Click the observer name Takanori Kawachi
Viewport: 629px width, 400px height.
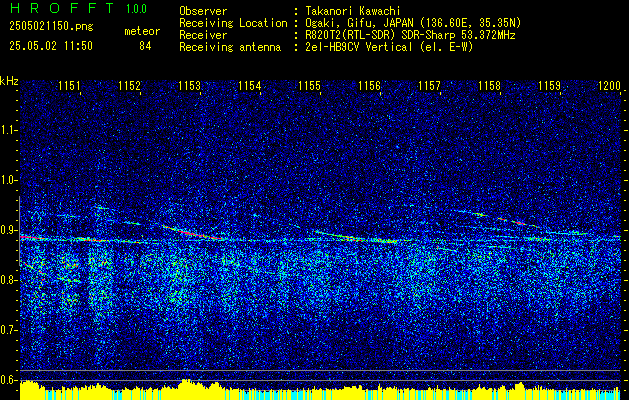point(352,11)
